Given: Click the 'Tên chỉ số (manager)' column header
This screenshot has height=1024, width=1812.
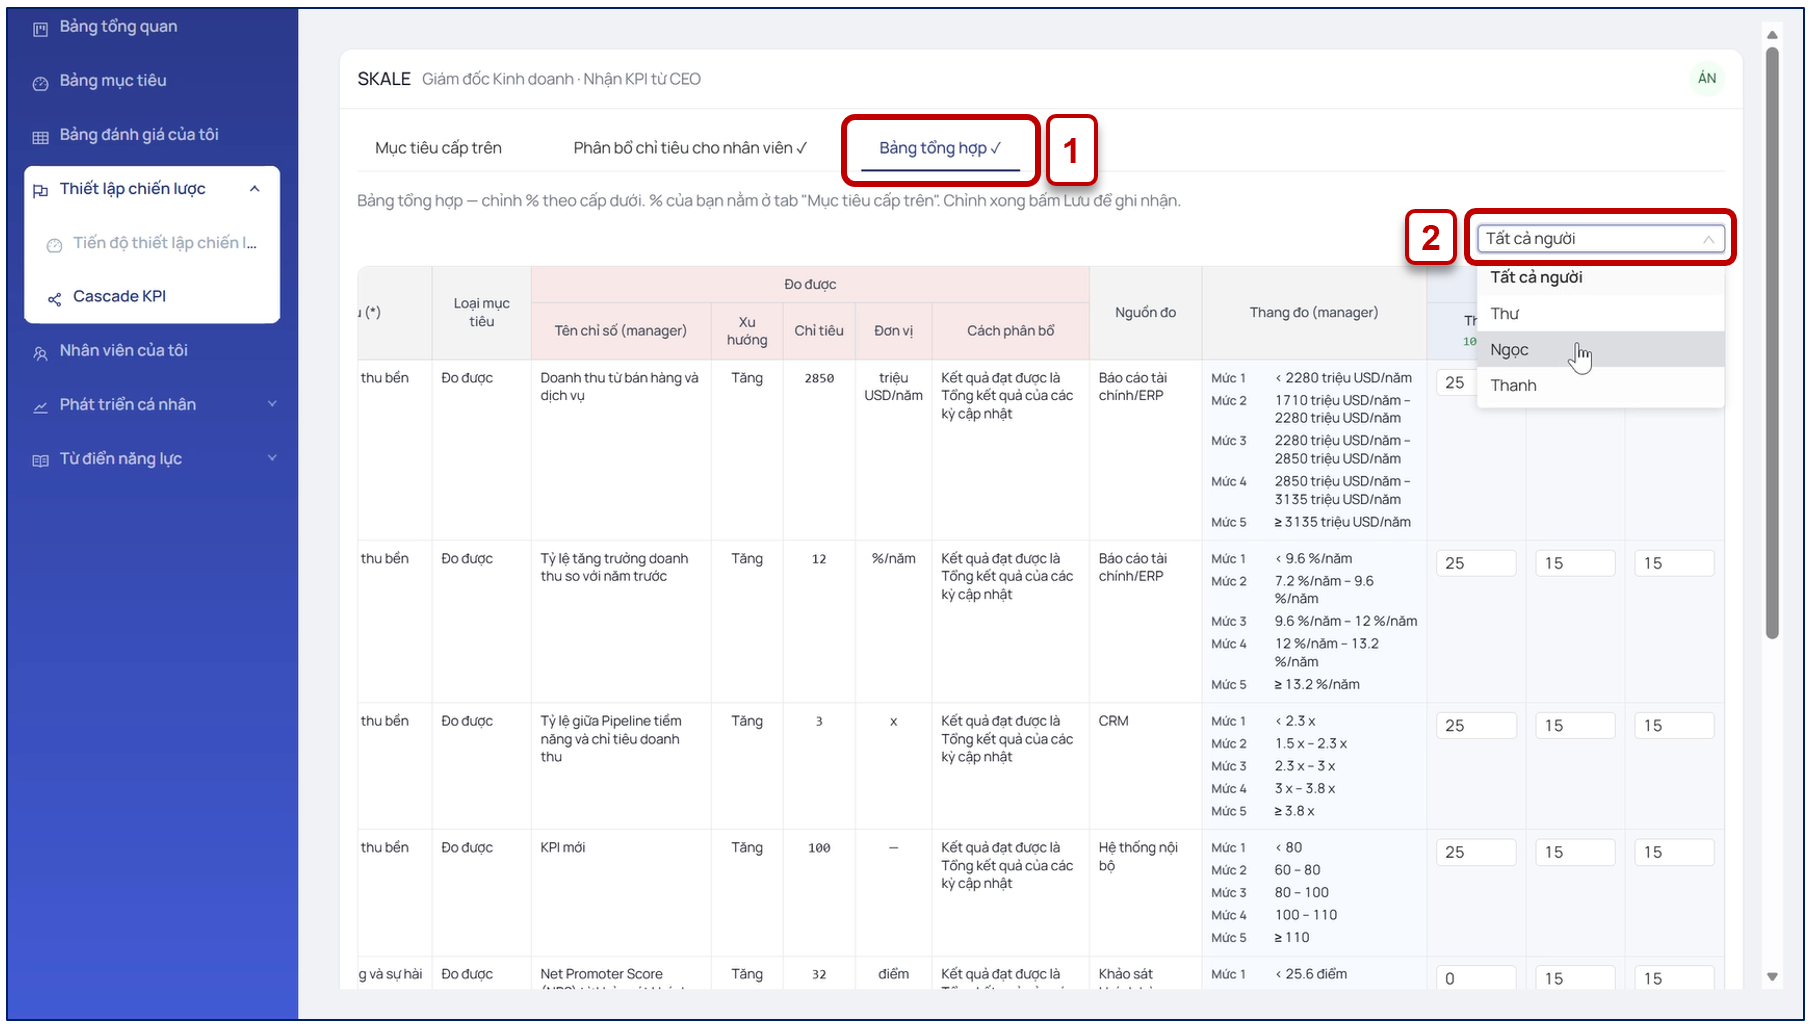Looking at the screenshot, I should pos(621,331).
